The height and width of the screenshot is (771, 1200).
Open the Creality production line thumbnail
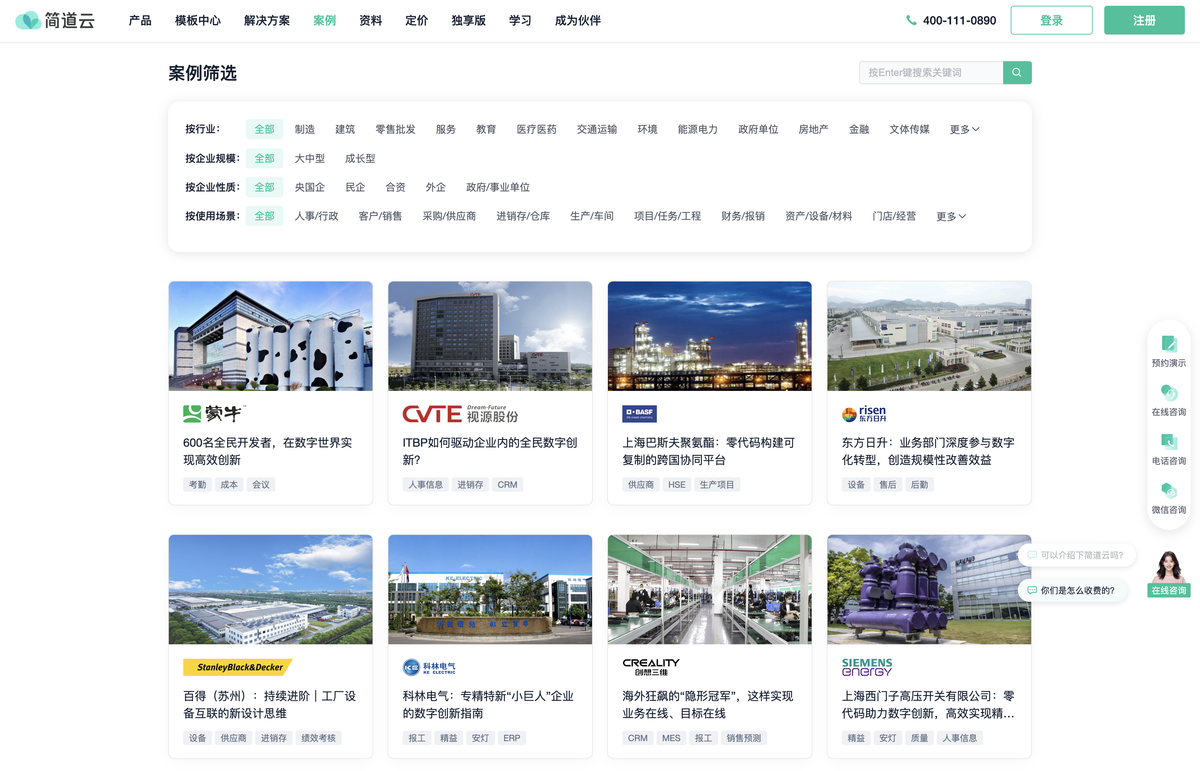point(709,589)
